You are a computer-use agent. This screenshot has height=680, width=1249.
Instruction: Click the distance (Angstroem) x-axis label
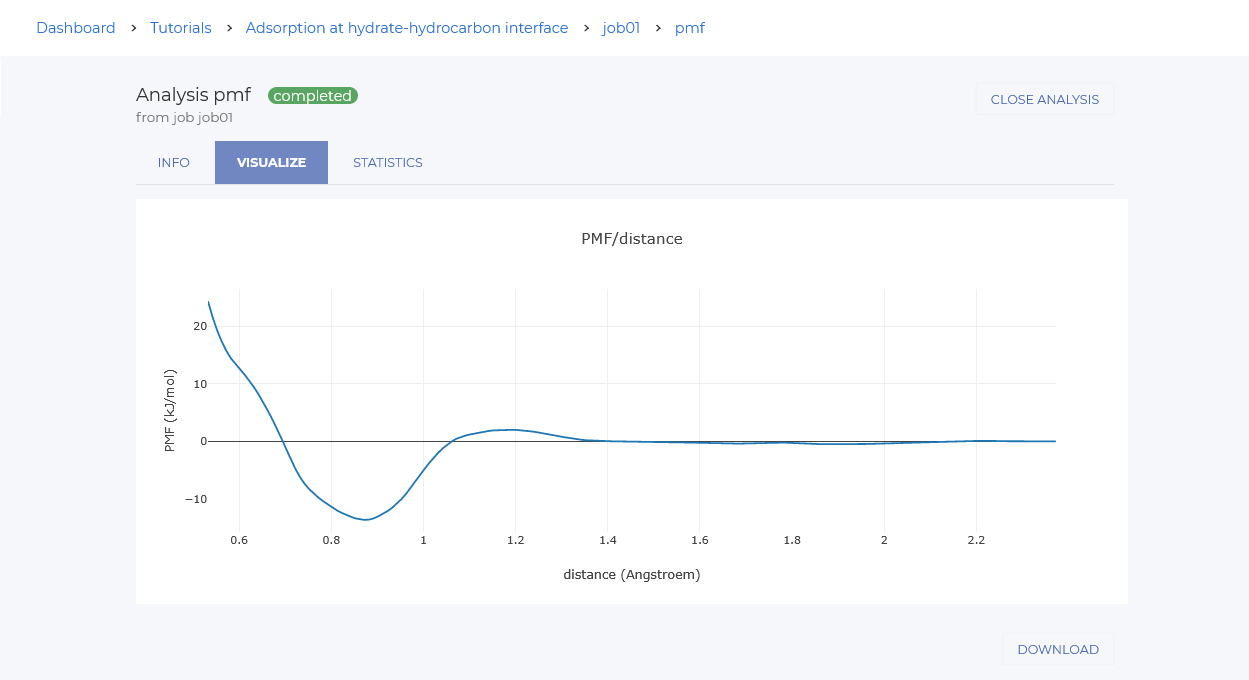point(632,575)
